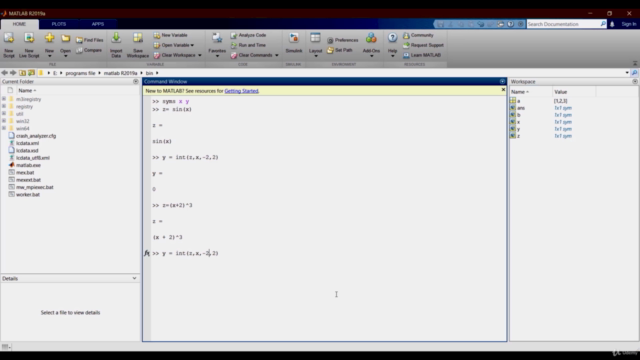Open the Community link
The image size is (640, 360).
coord(418,35)
